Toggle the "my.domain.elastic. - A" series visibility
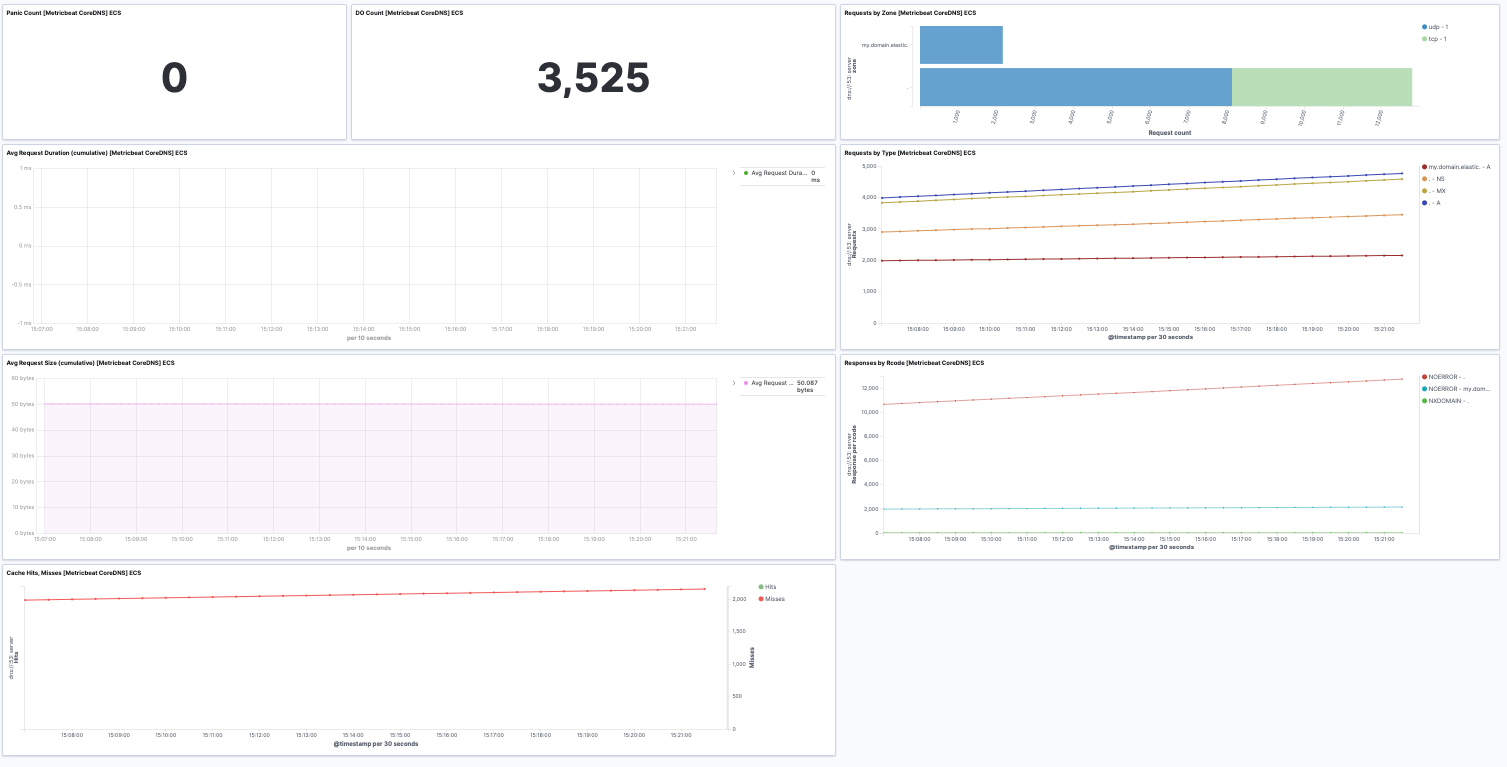Viewport: 1507px width, 767px height. [1423, 167]
